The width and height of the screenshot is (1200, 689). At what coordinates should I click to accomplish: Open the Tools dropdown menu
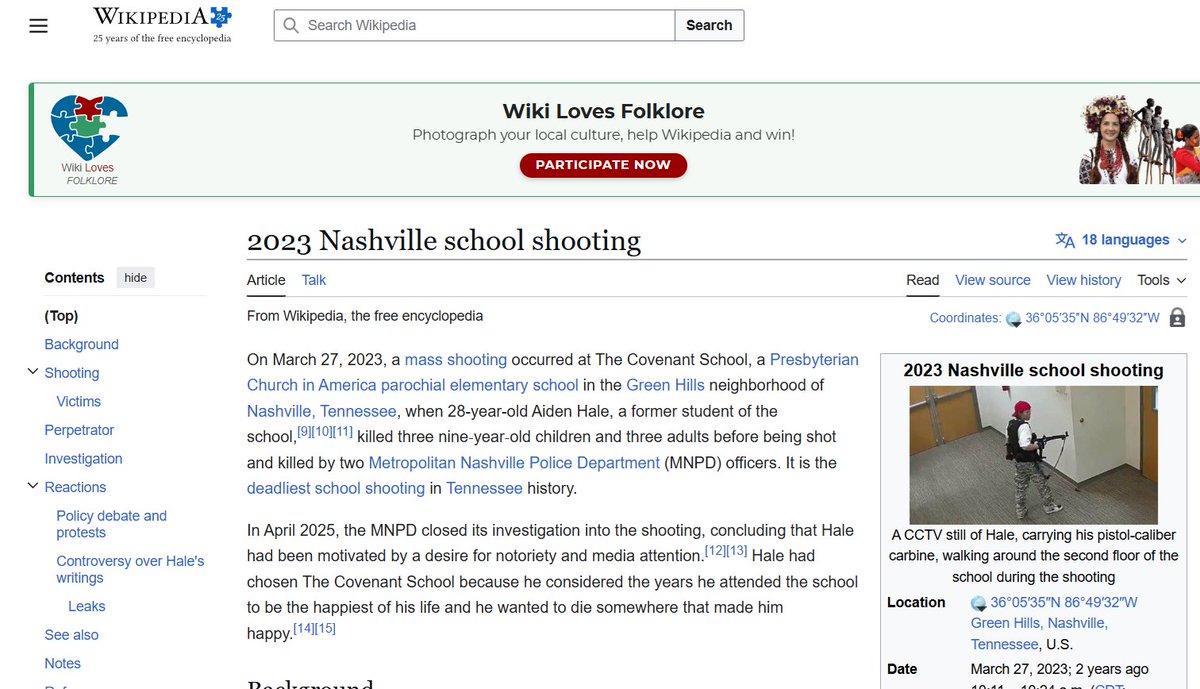coord(1161,280)
